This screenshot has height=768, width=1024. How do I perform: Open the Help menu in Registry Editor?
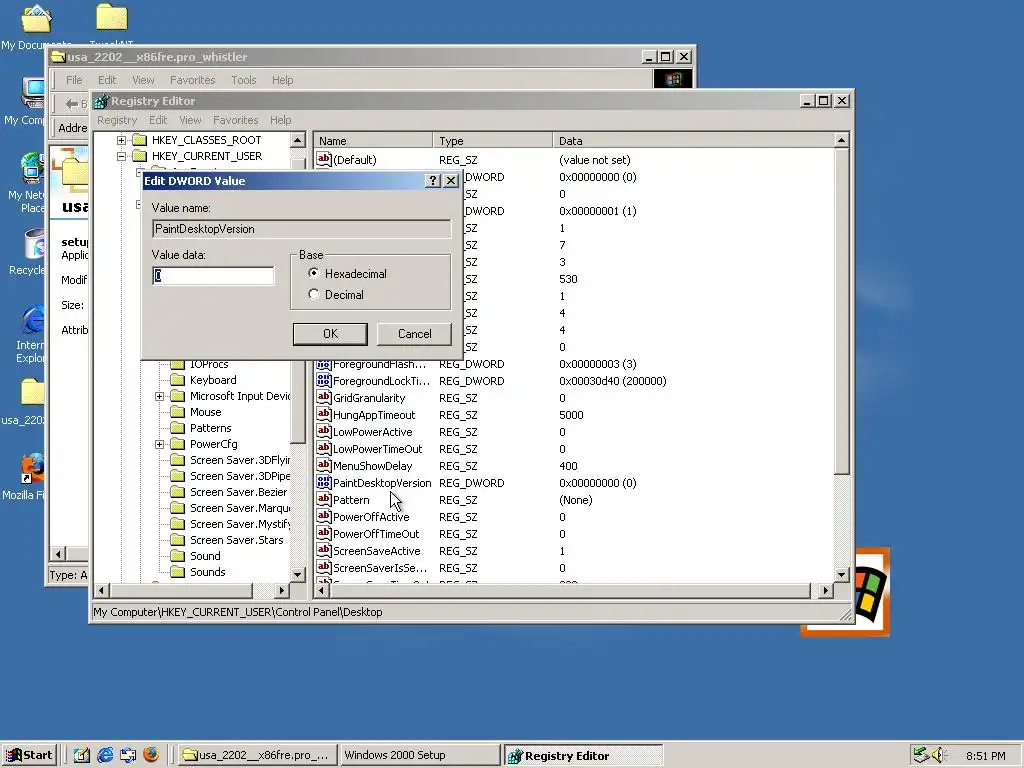(280, 120)
